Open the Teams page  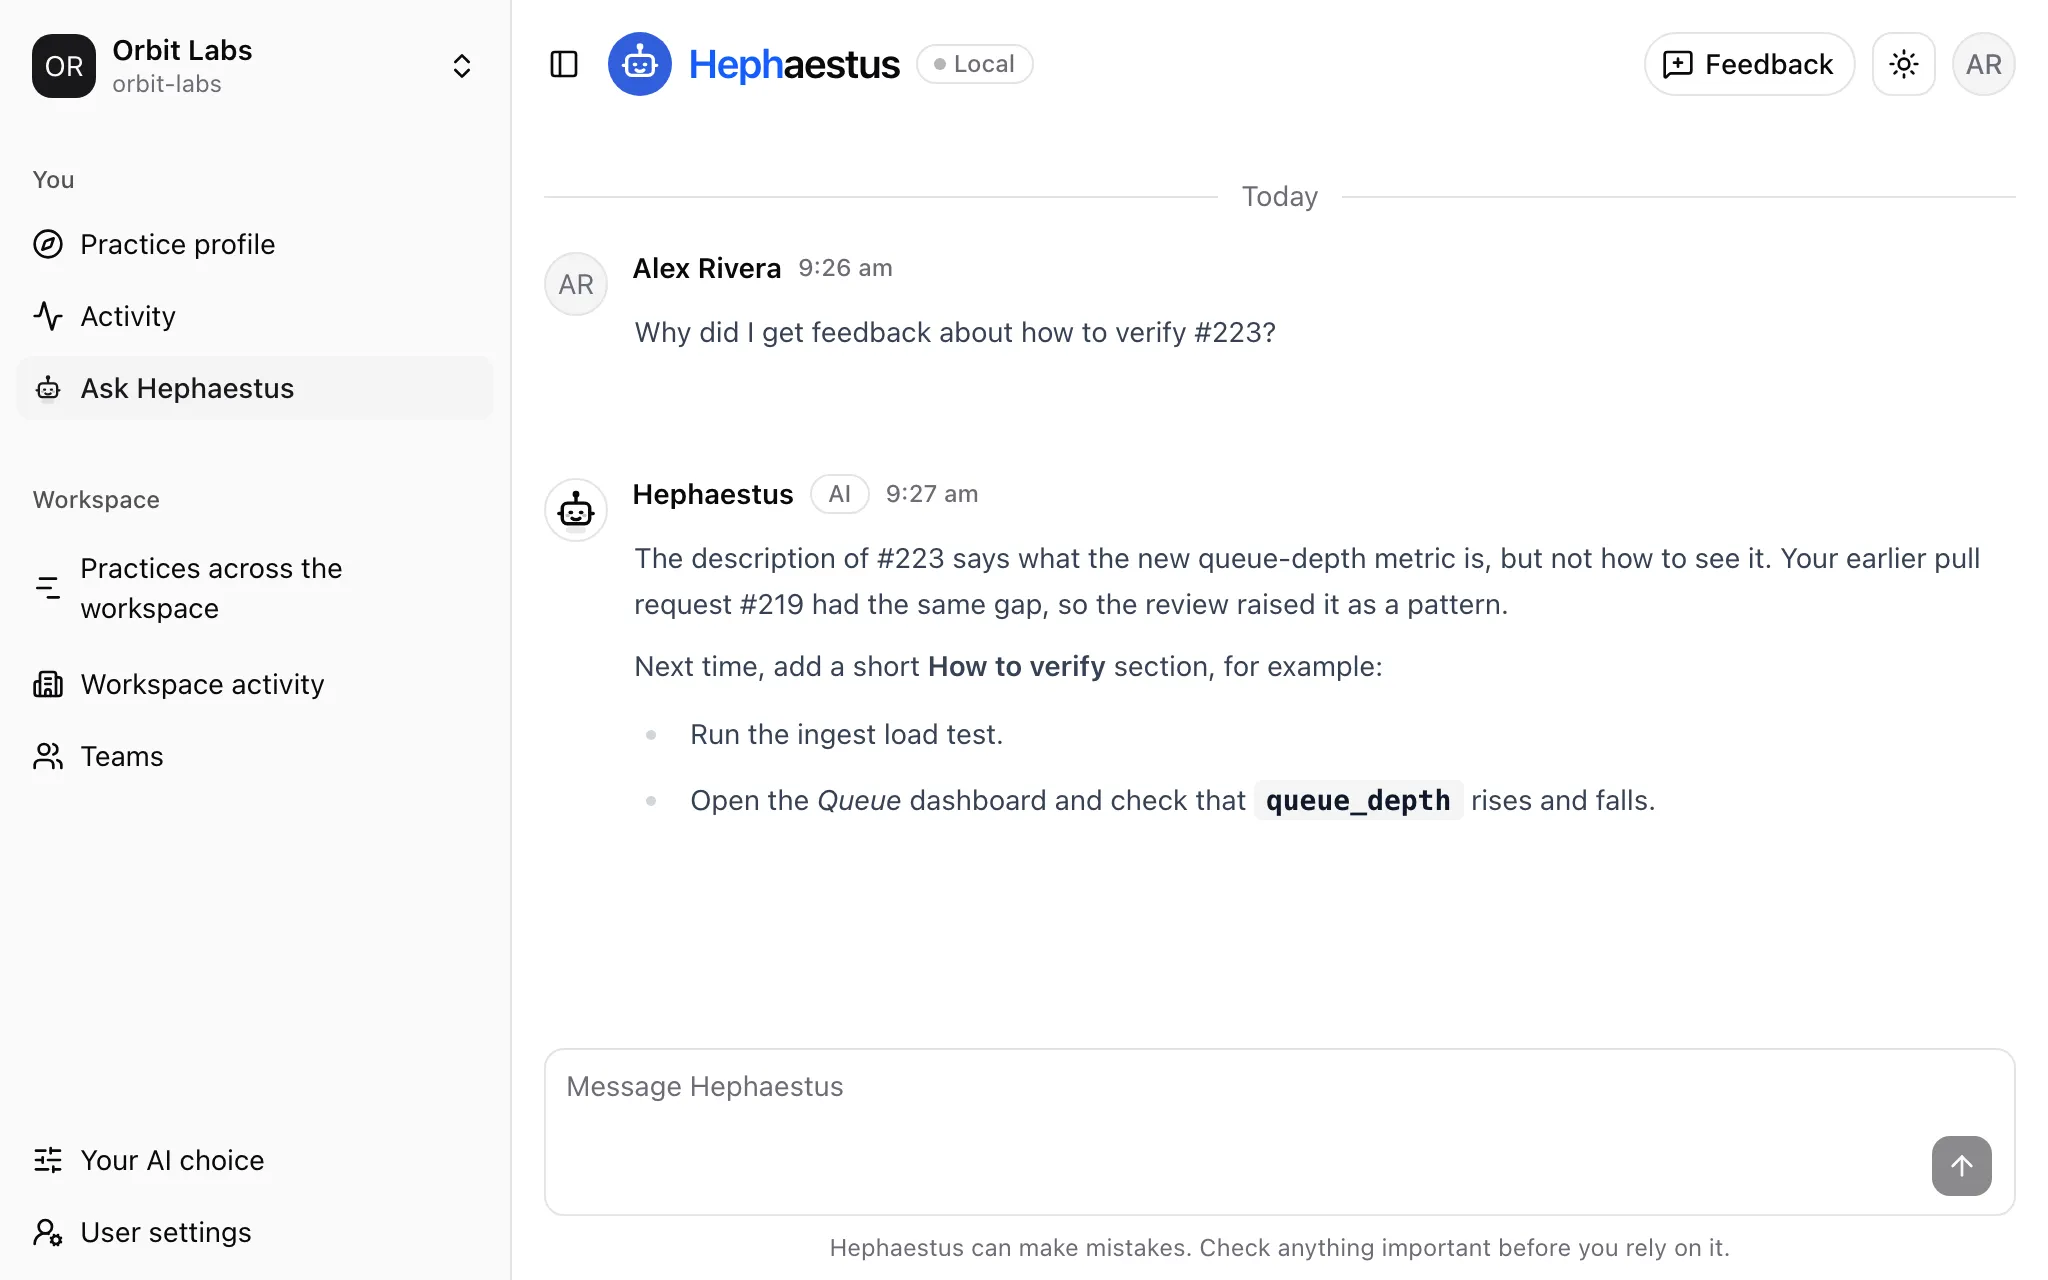pos(255,756)
